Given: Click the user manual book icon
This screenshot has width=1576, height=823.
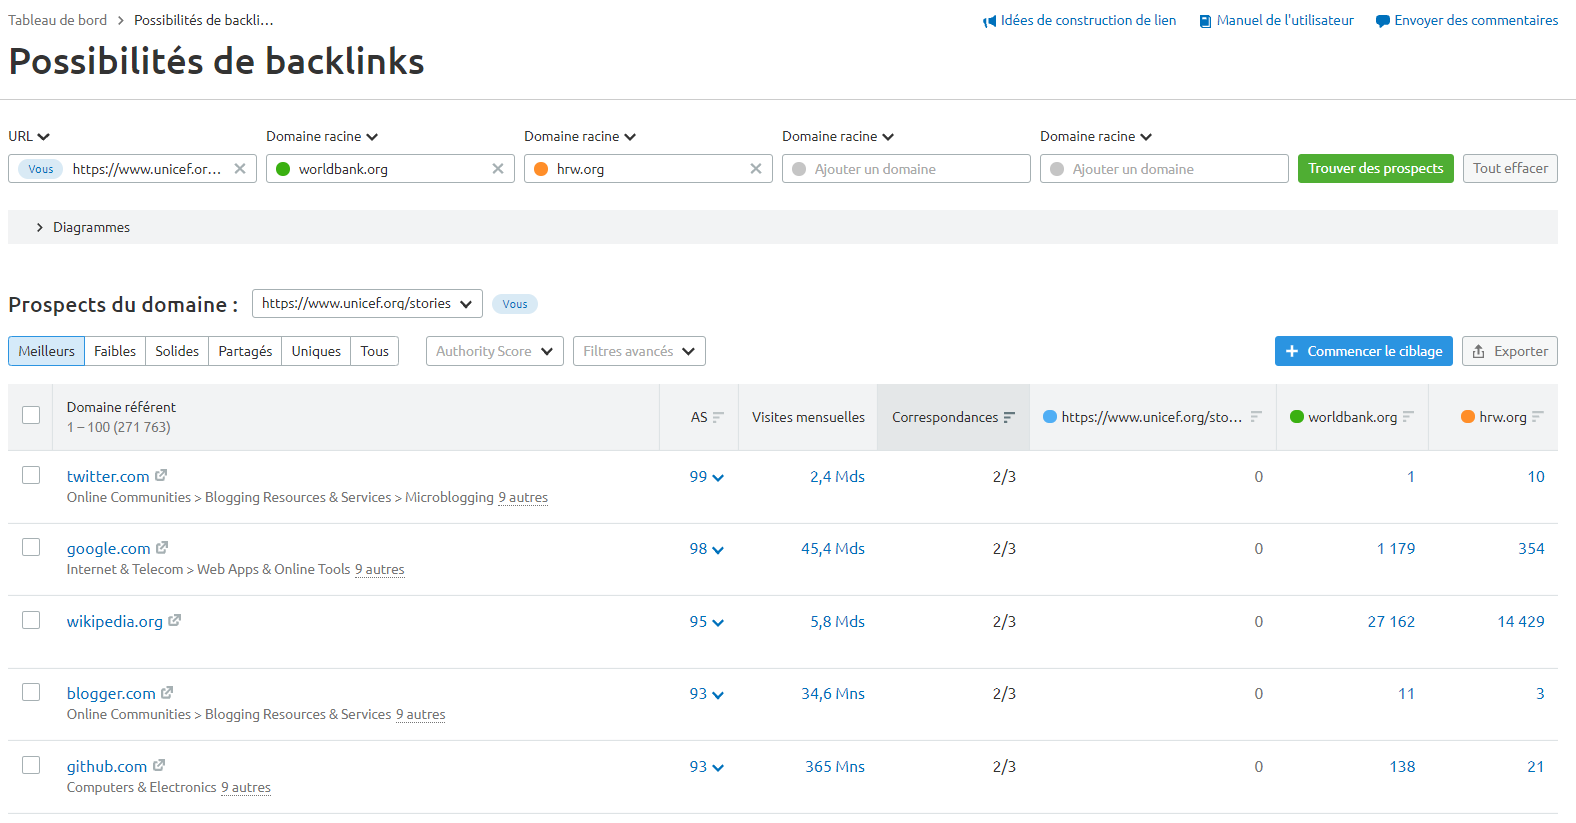Looking at the screenshot, I should click(1205, 21).
